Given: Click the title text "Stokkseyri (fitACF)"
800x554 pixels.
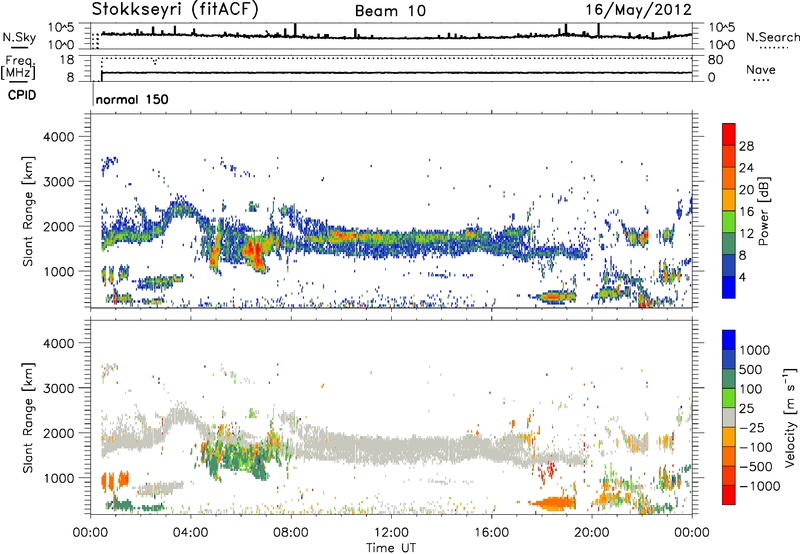Looking at the screenshot, I should pos(175,9).
